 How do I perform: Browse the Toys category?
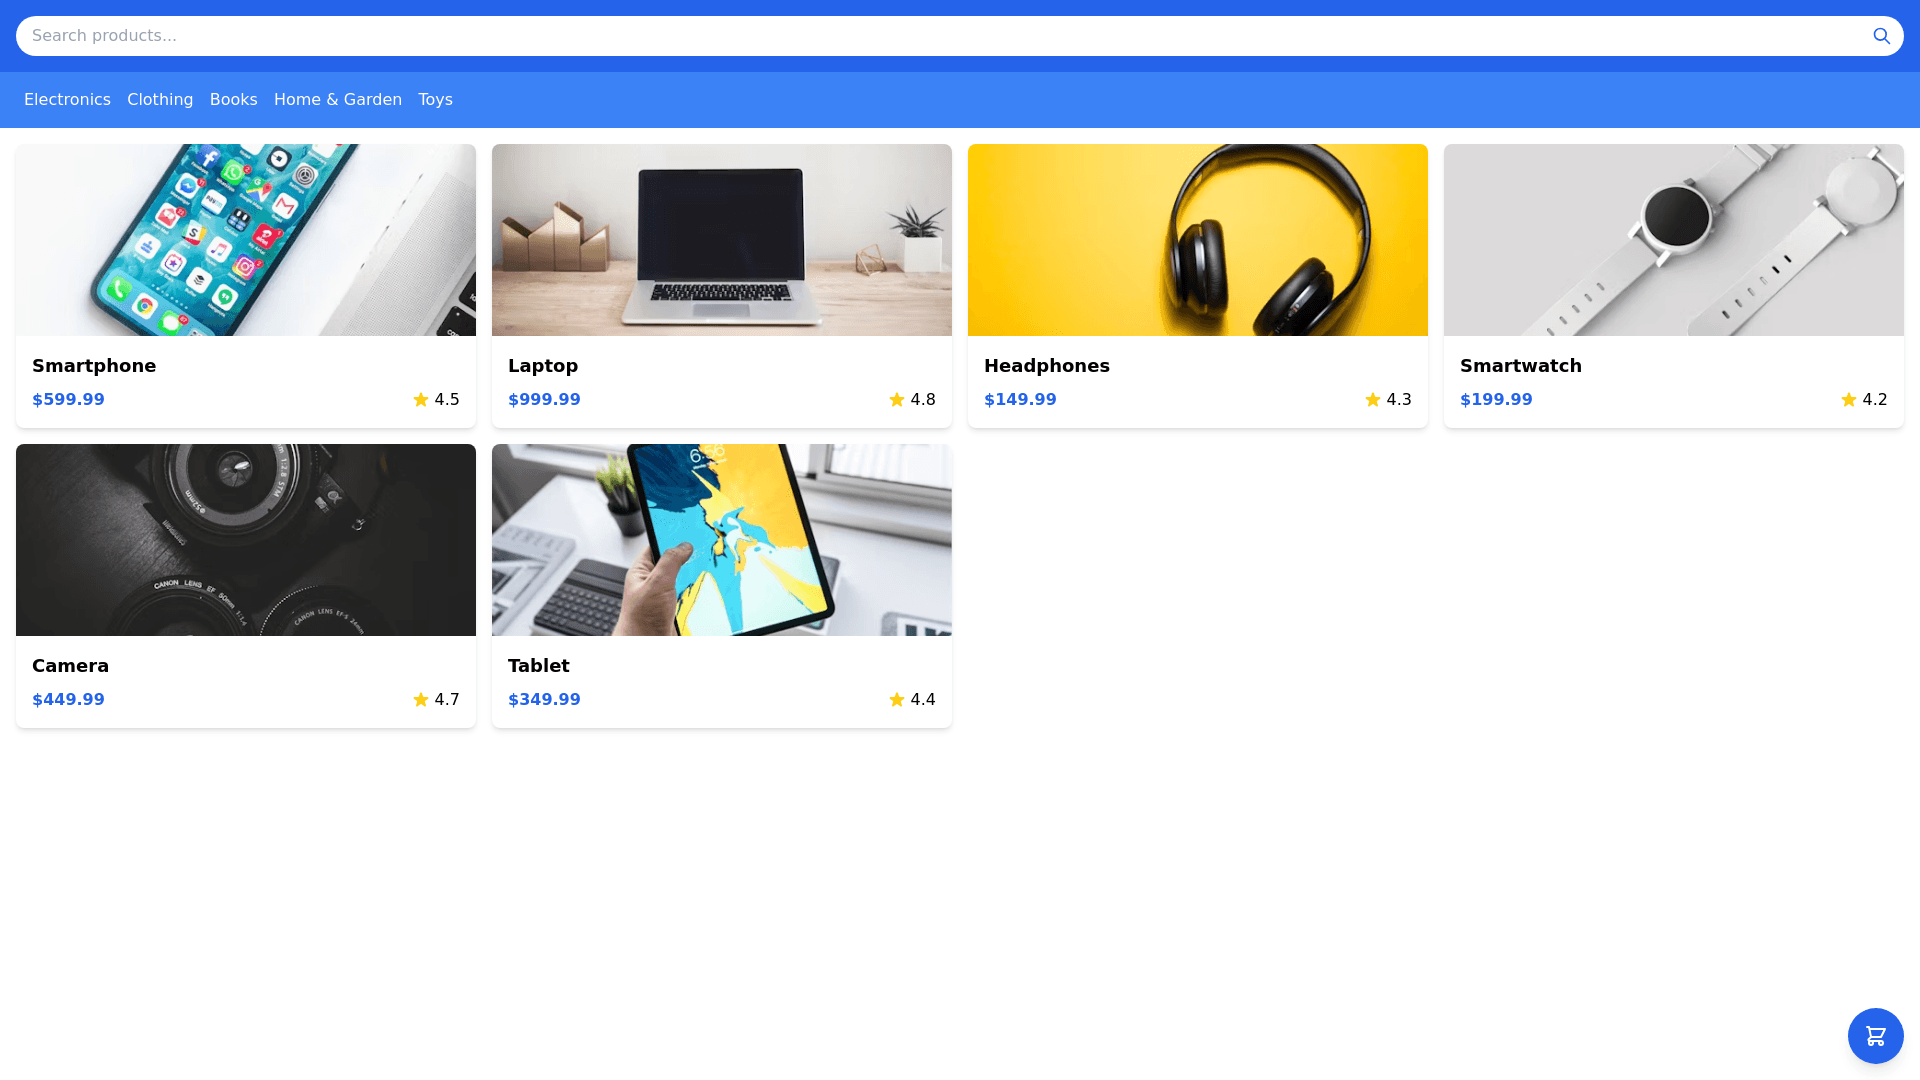pos(435,100)
